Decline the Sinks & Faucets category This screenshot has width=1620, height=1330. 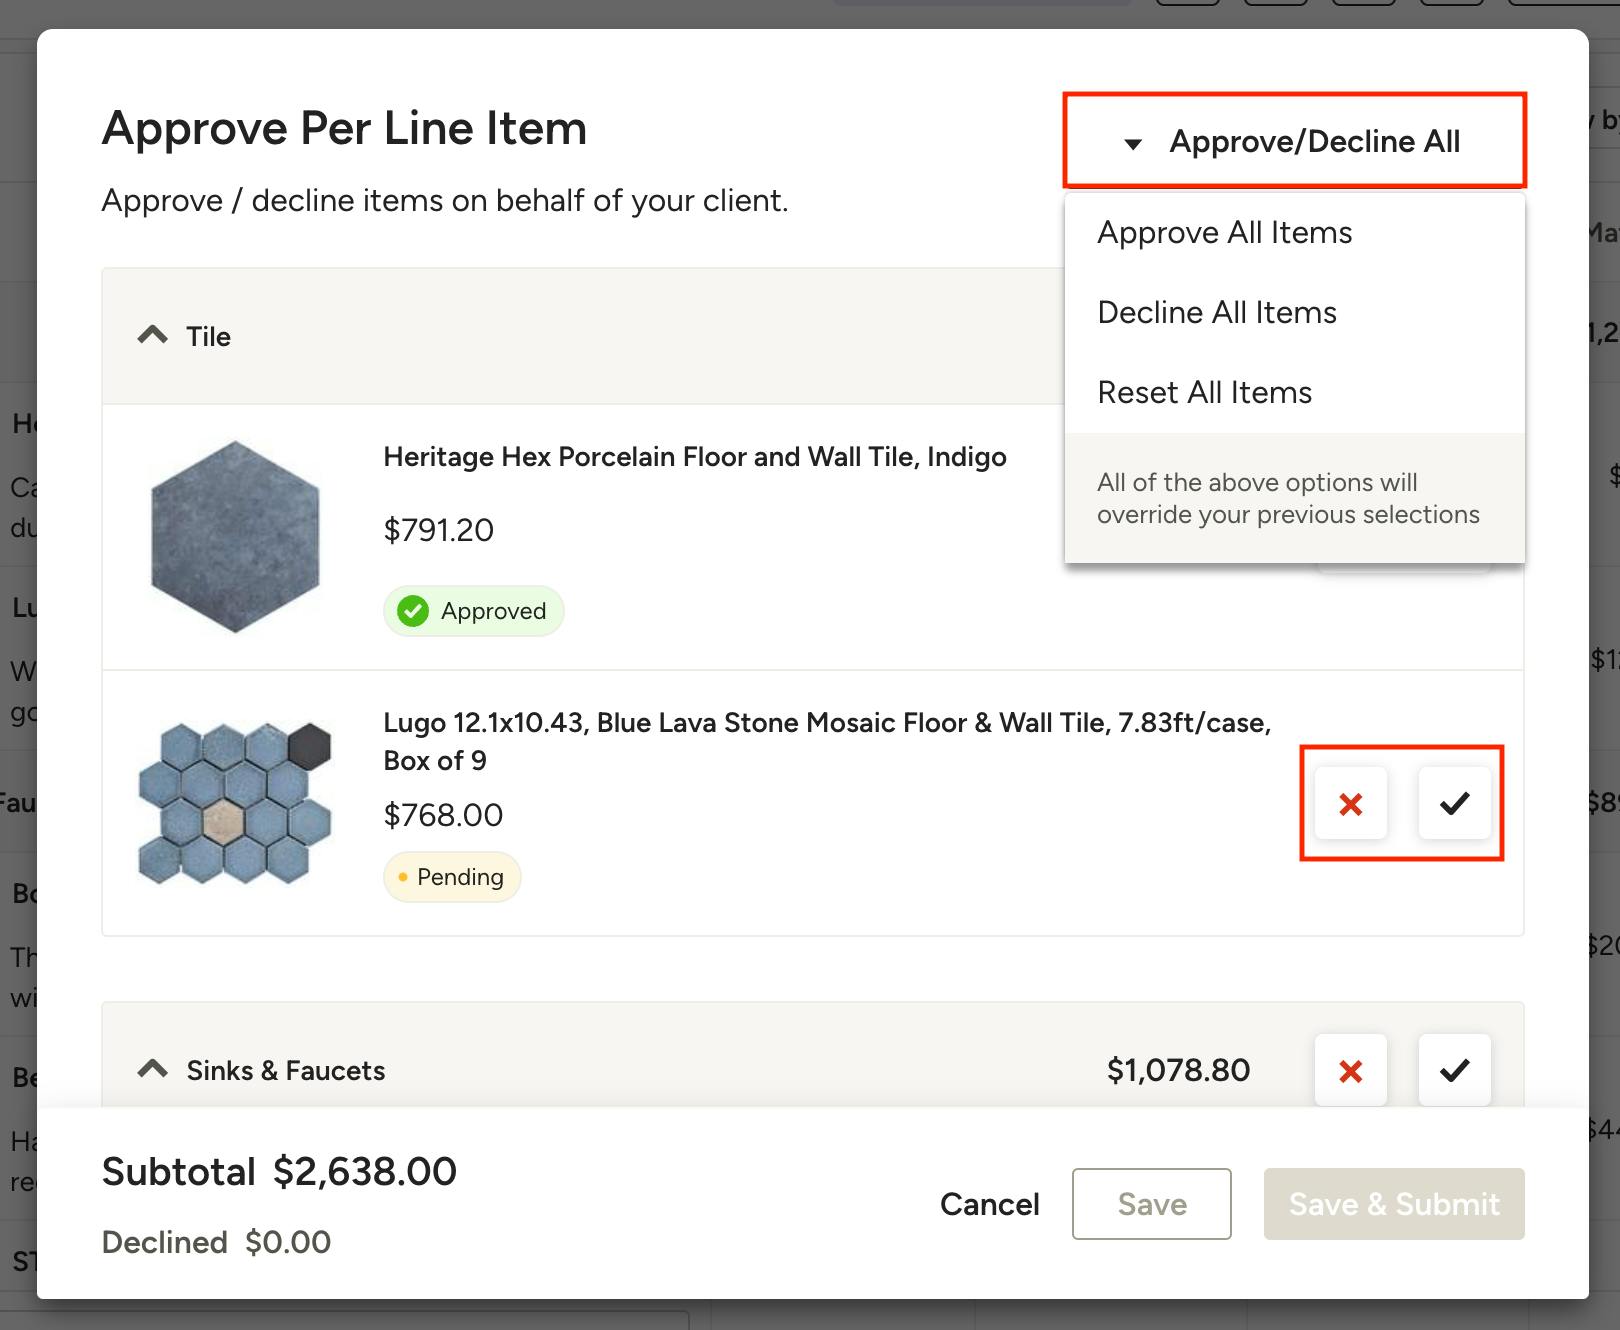click(1350, 1070)
